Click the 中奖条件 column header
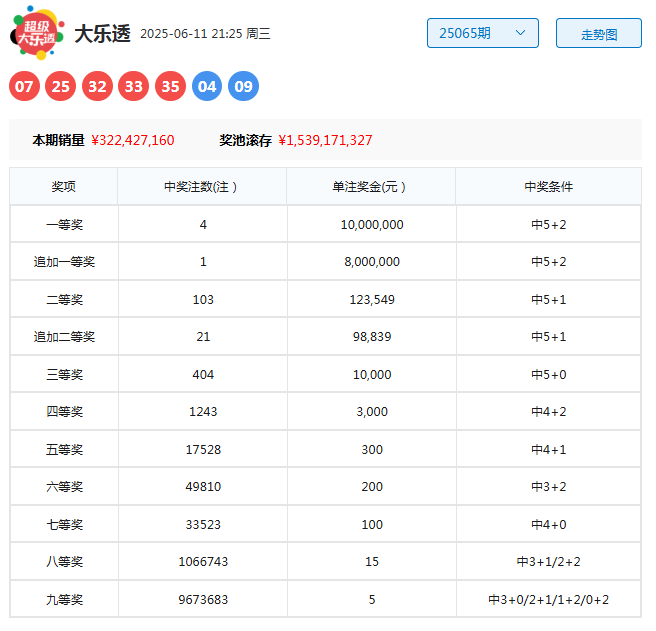This screenshot has height=631, width=656. pyautogui.click(x=548, y=187)
